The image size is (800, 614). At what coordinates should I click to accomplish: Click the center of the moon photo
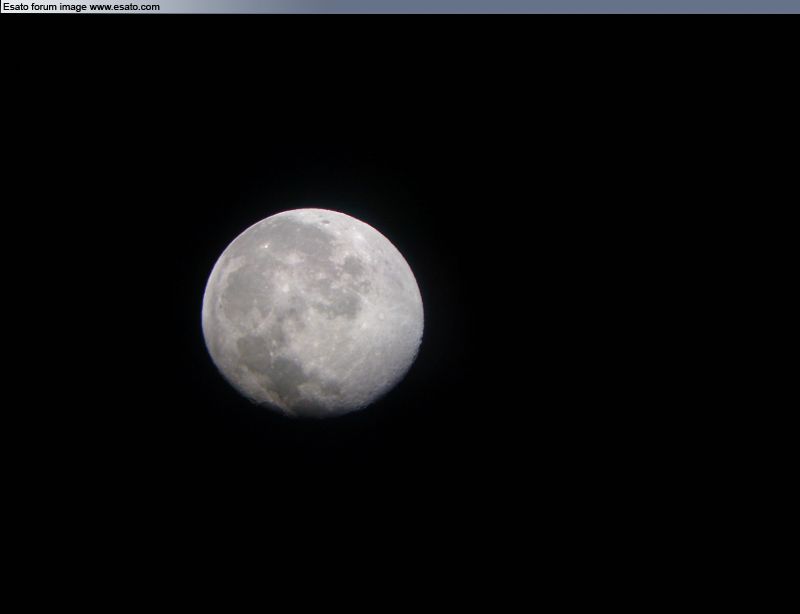pos(312,312)
